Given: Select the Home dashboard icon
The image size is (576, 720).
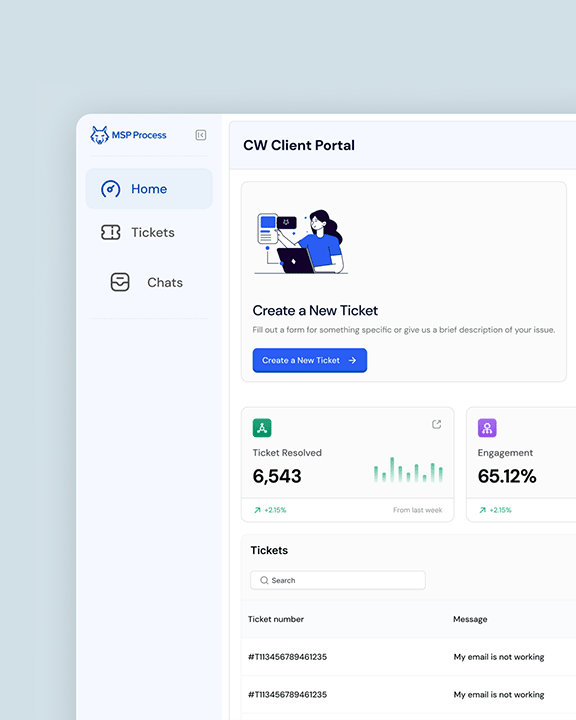Looking at the screenshot, I should [x=111, y=189].
